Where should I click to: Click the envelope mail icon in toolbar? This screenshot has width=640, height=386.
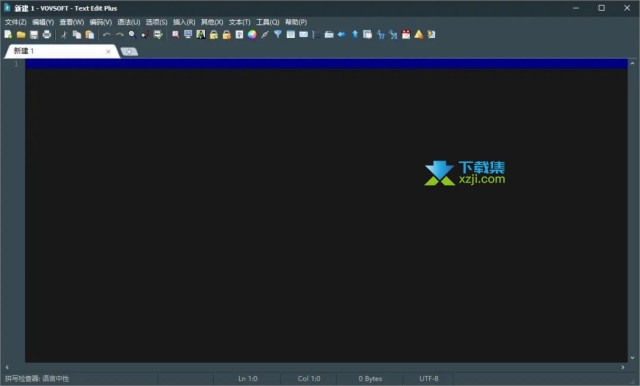click(x=304, y=35)
